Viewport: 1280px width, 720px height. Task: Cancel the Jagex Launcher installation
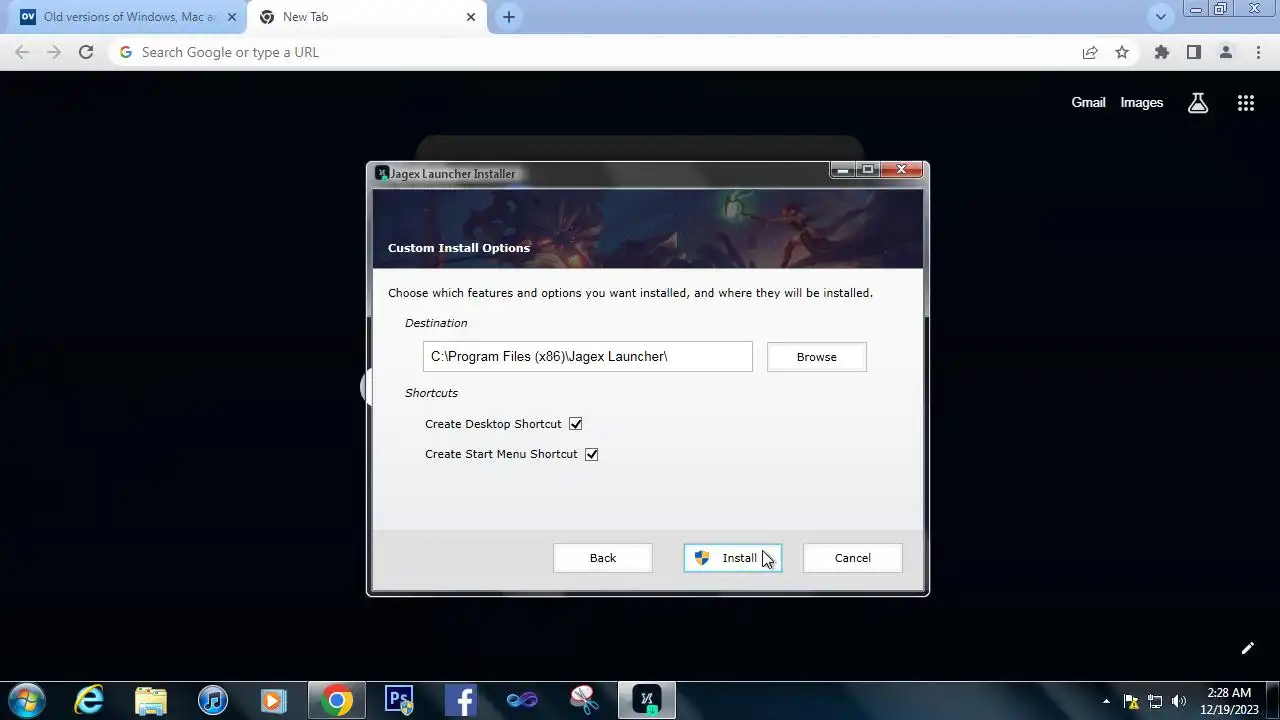(x=852, y=558)
